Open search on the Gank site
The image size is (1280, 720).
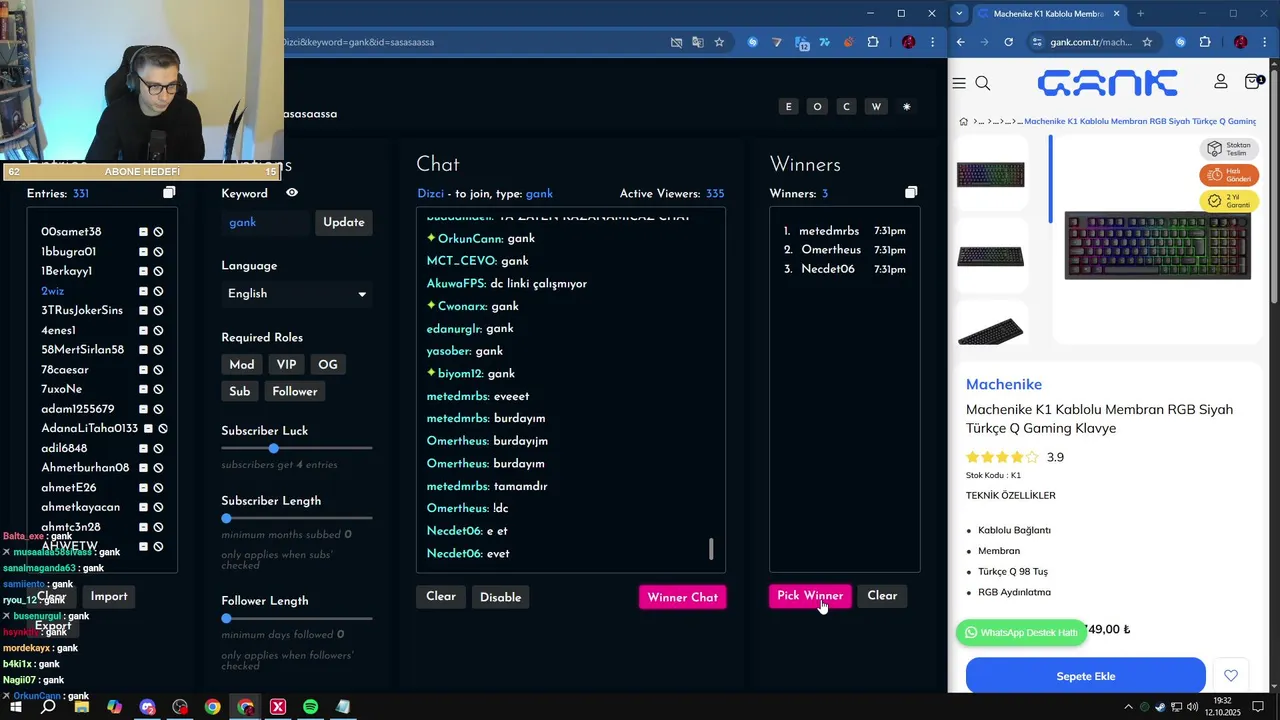click(x=983, y=83)
